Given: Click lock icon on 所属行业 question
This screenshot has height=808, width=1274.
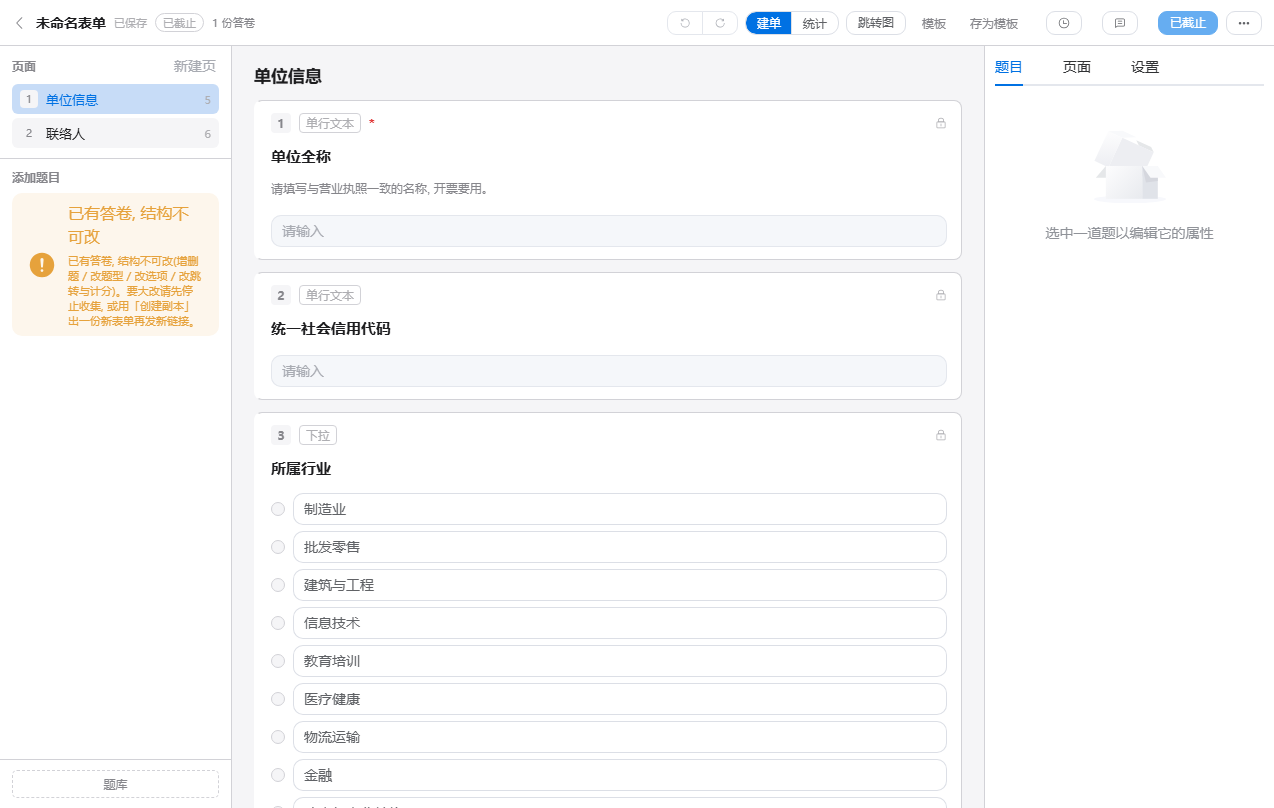Looking at the screenshot, I should (941, 435).
